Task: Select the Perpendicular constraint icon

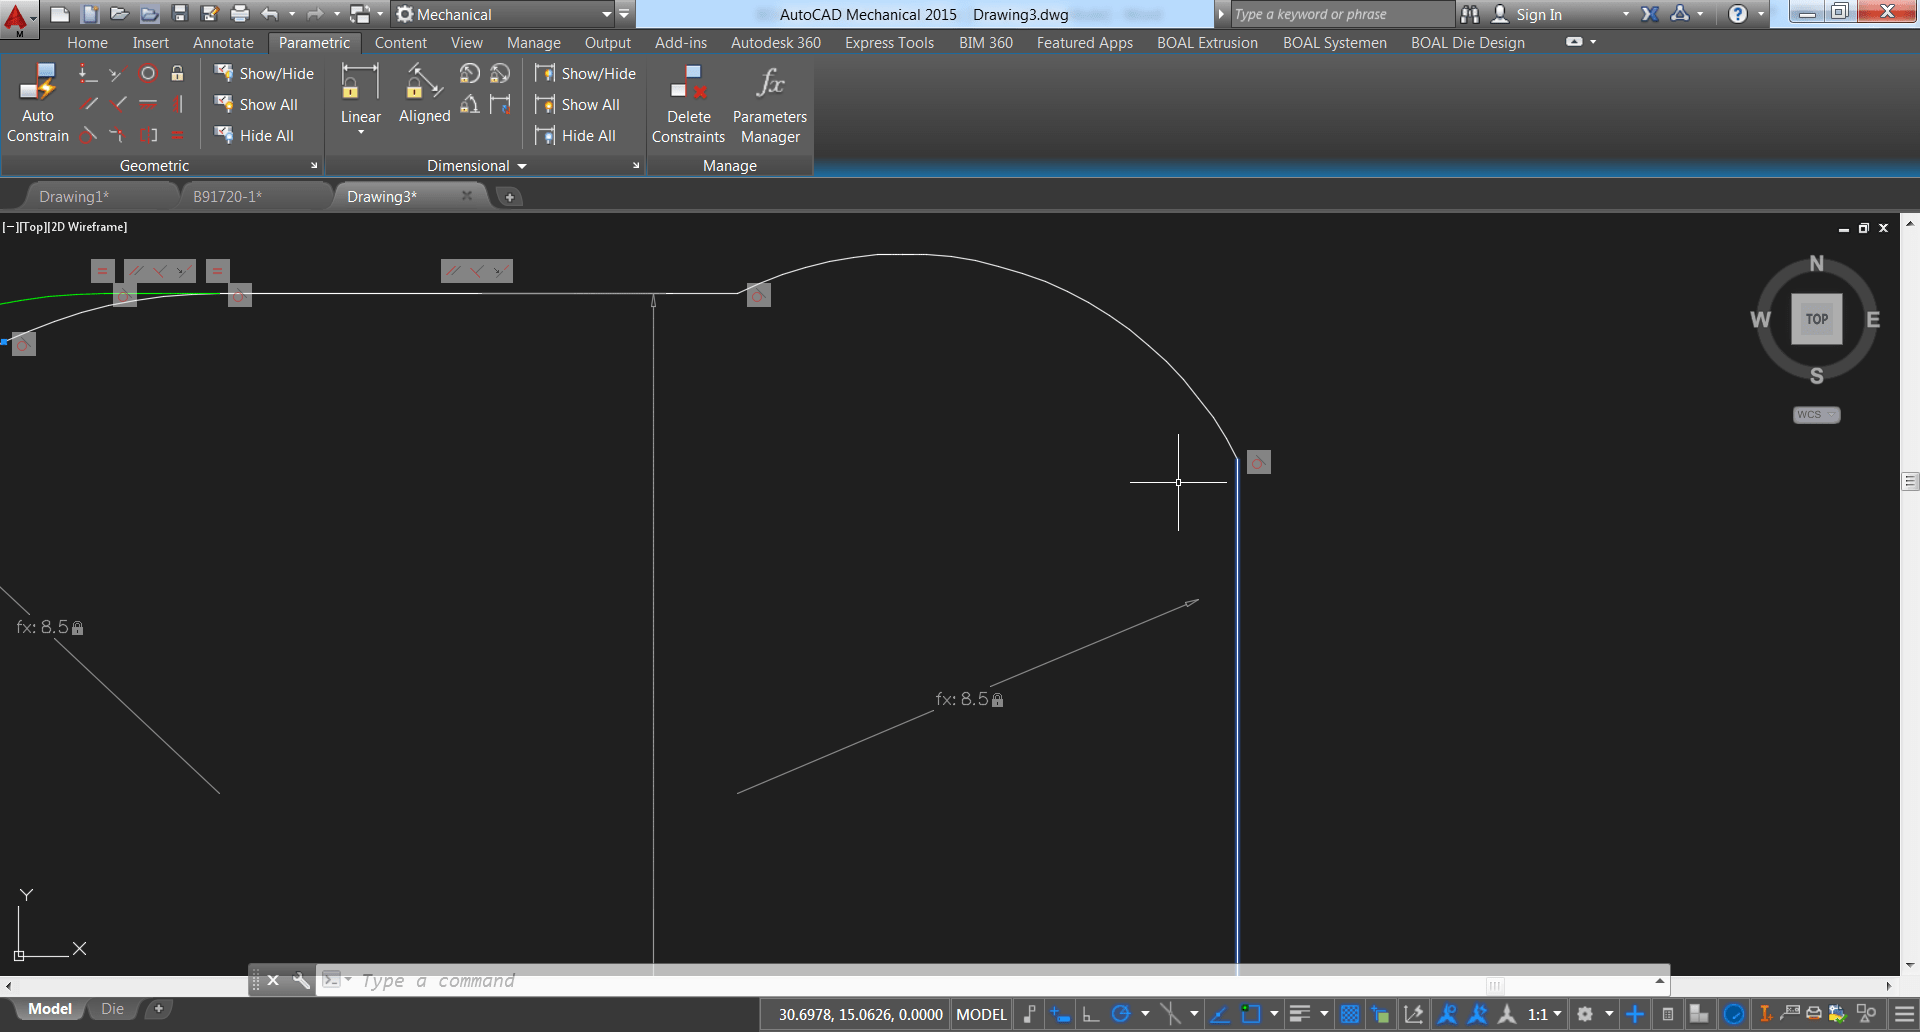Action: point(118,104)
